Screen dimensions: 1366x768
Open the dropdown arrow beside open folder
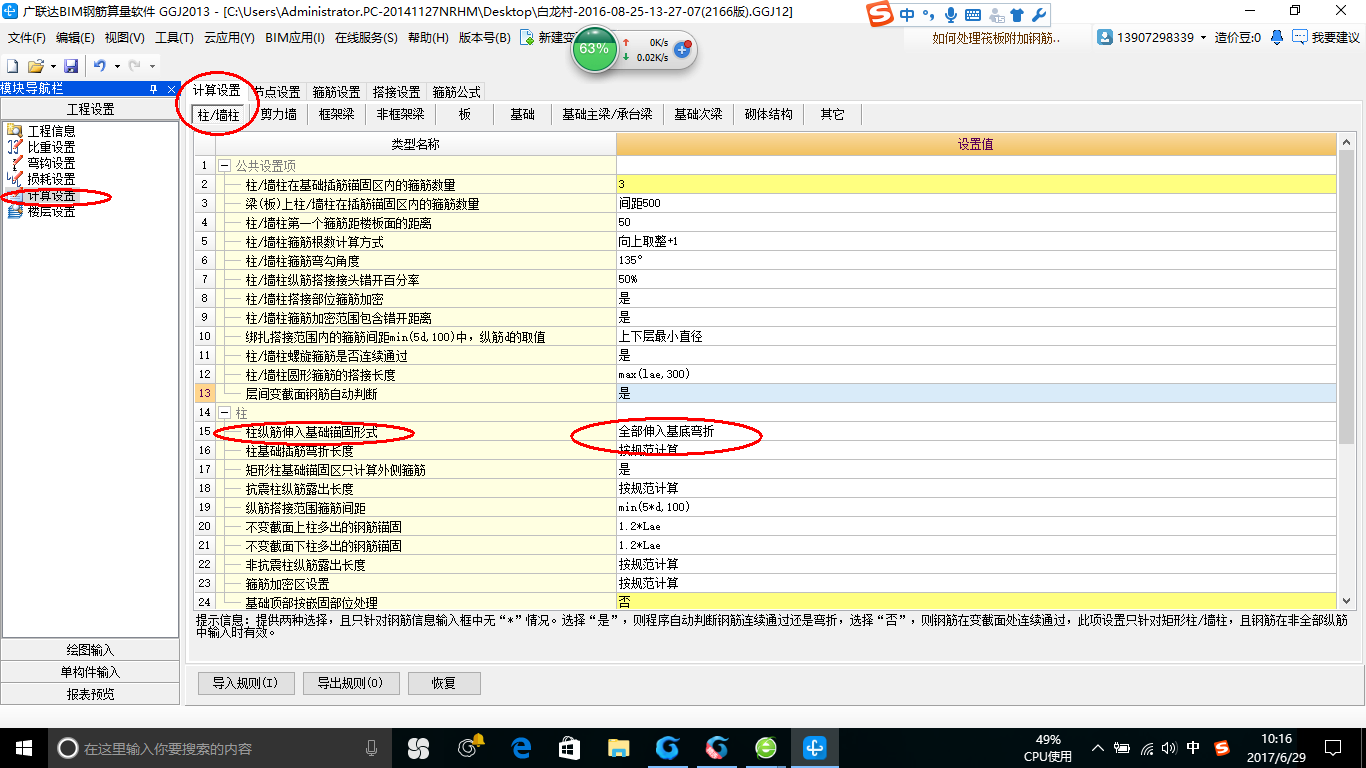pyautogui.click(x=52, y=66)
